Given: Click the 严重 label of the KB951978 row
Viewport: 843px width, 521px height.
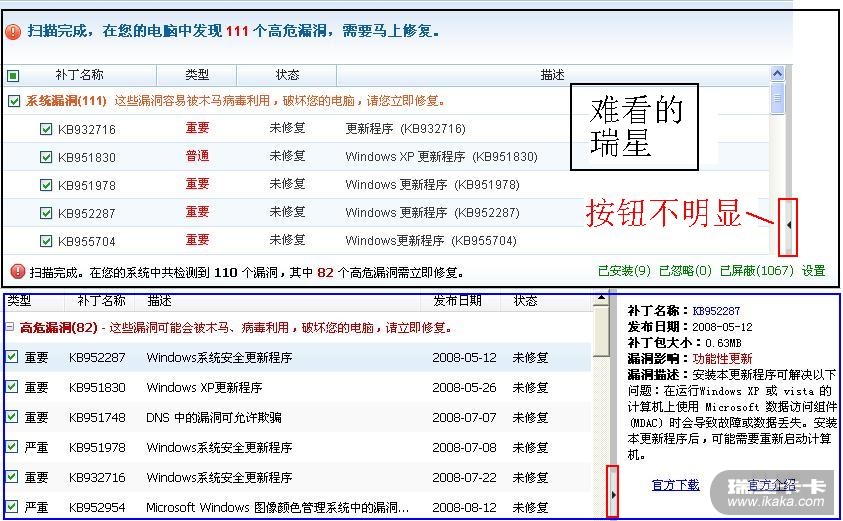Looking at the screenshot, I should [36, 447].
